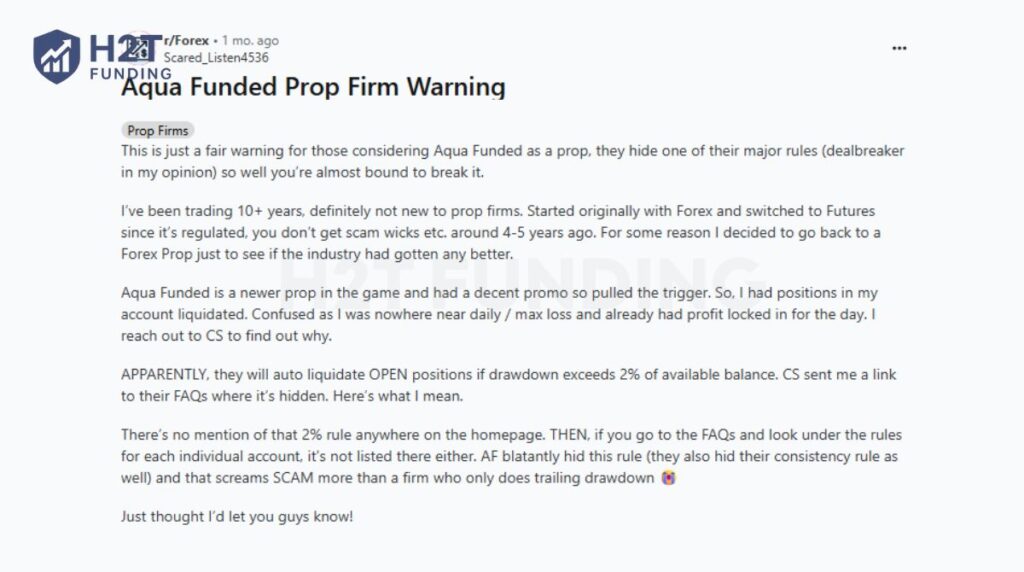Click the large "H2T" logo lettering

point(118,47)
